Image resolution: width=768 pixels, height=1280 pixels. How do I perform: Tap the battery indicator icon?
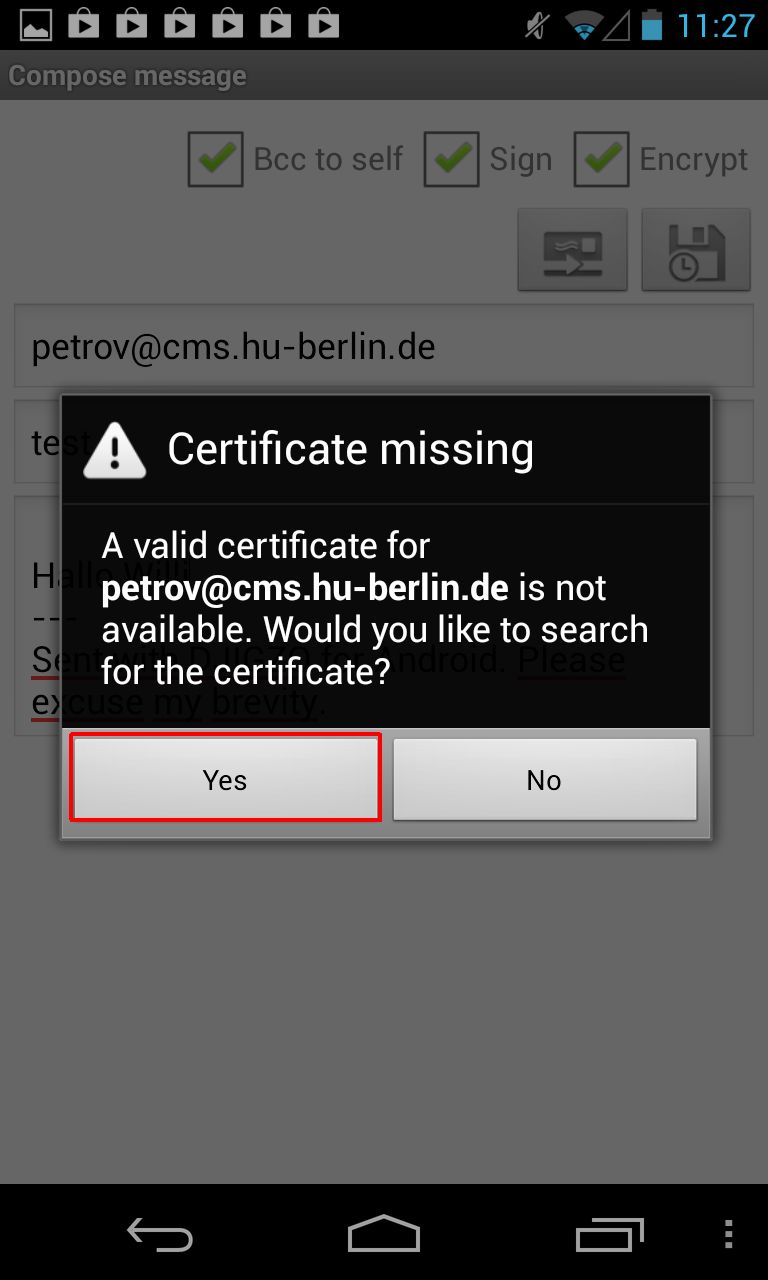tap(652, 24)
